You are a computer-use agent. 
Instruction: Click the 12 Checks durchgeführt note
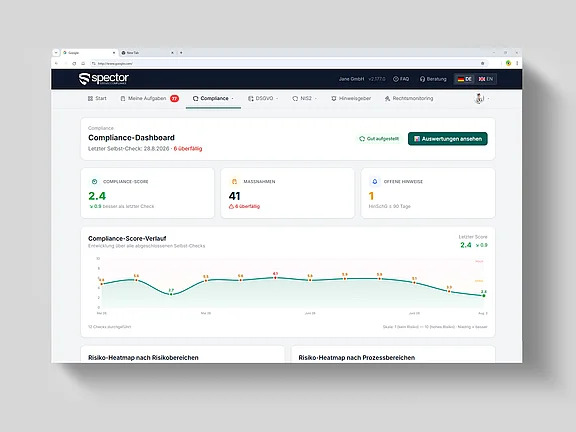point(109,327)
